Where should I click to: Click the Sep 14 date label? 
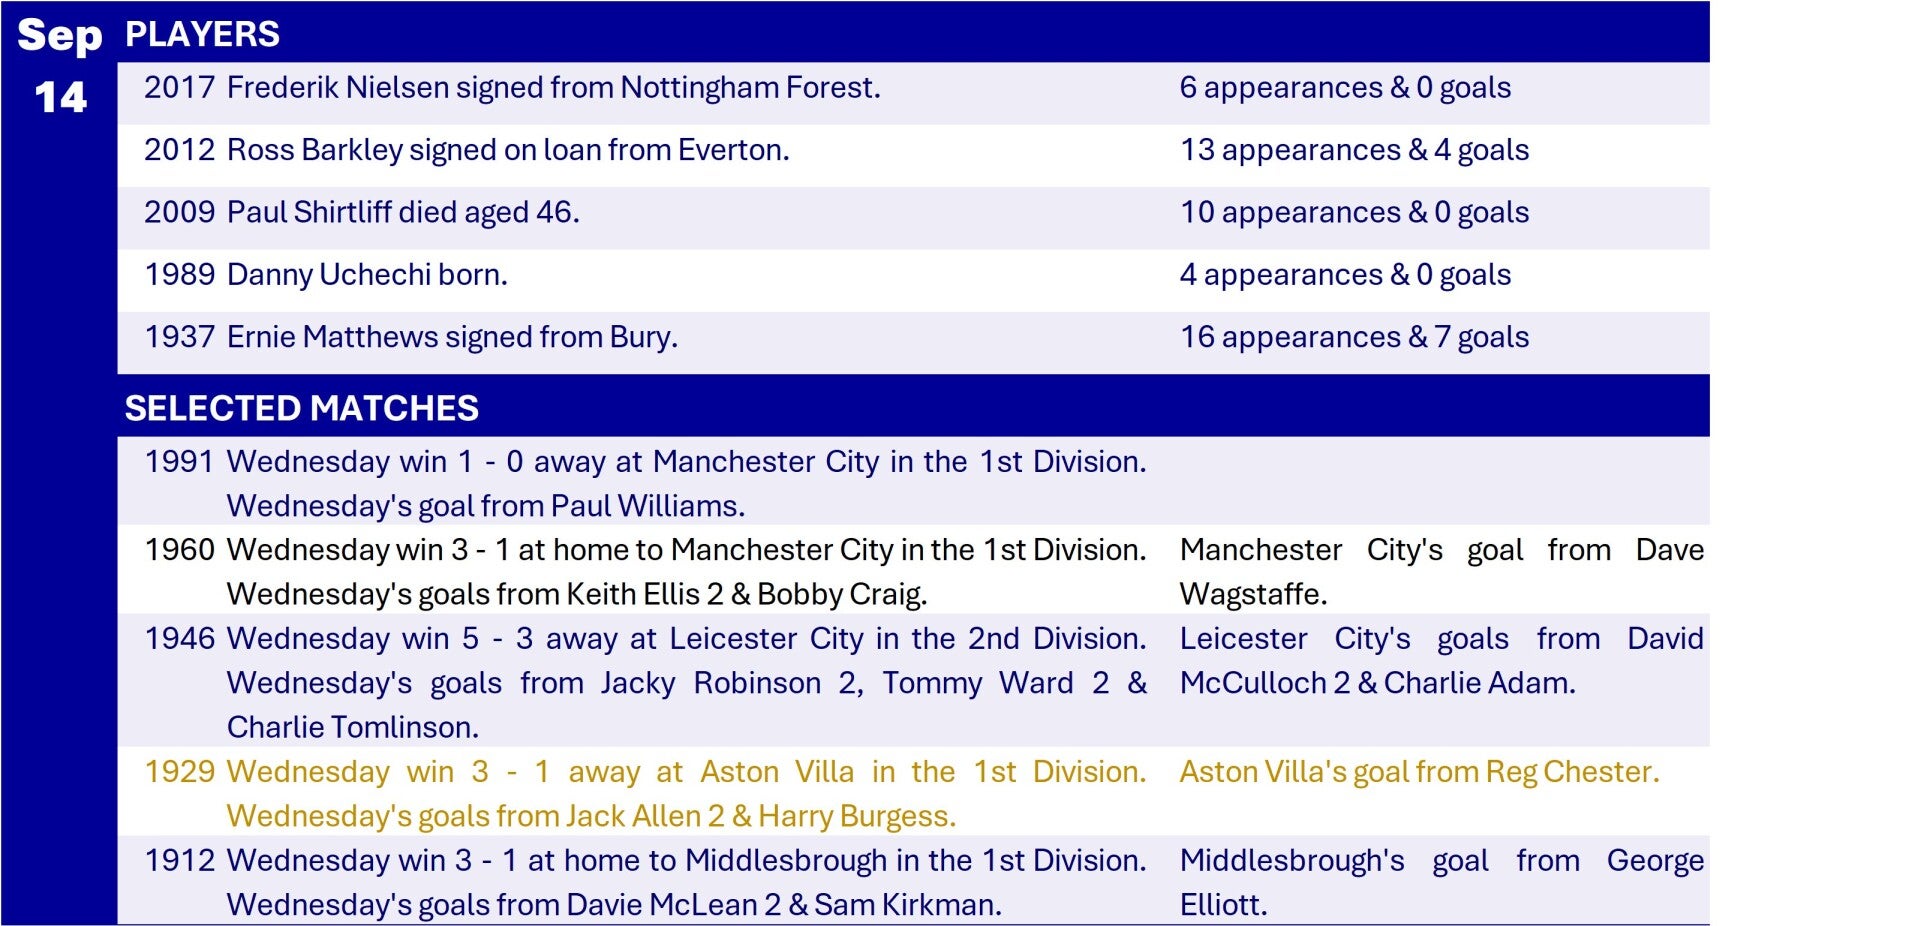(x=60, y=66)
